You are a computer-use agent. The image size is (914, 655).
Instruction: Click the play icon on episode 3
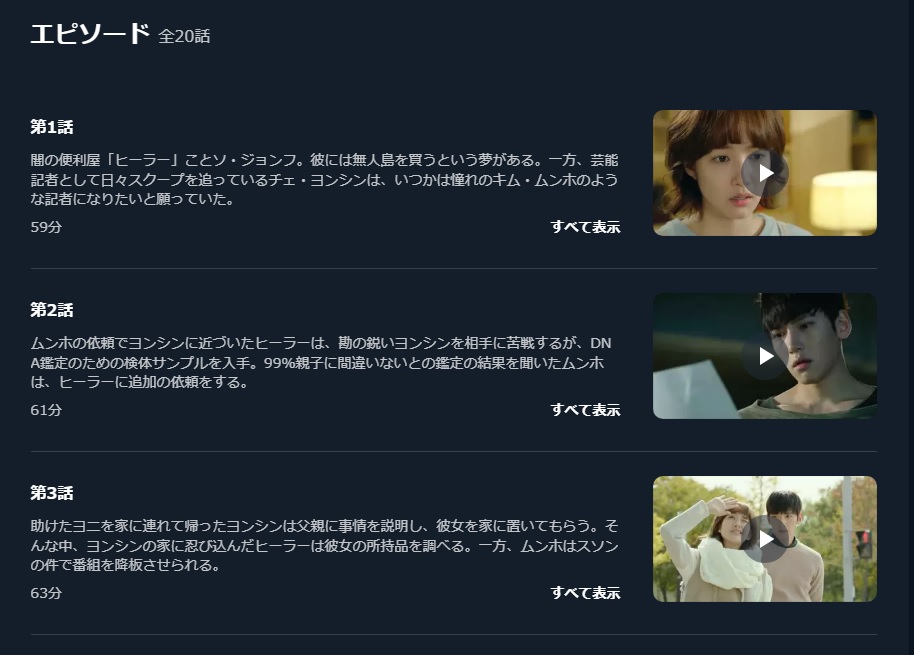(765, 539)
